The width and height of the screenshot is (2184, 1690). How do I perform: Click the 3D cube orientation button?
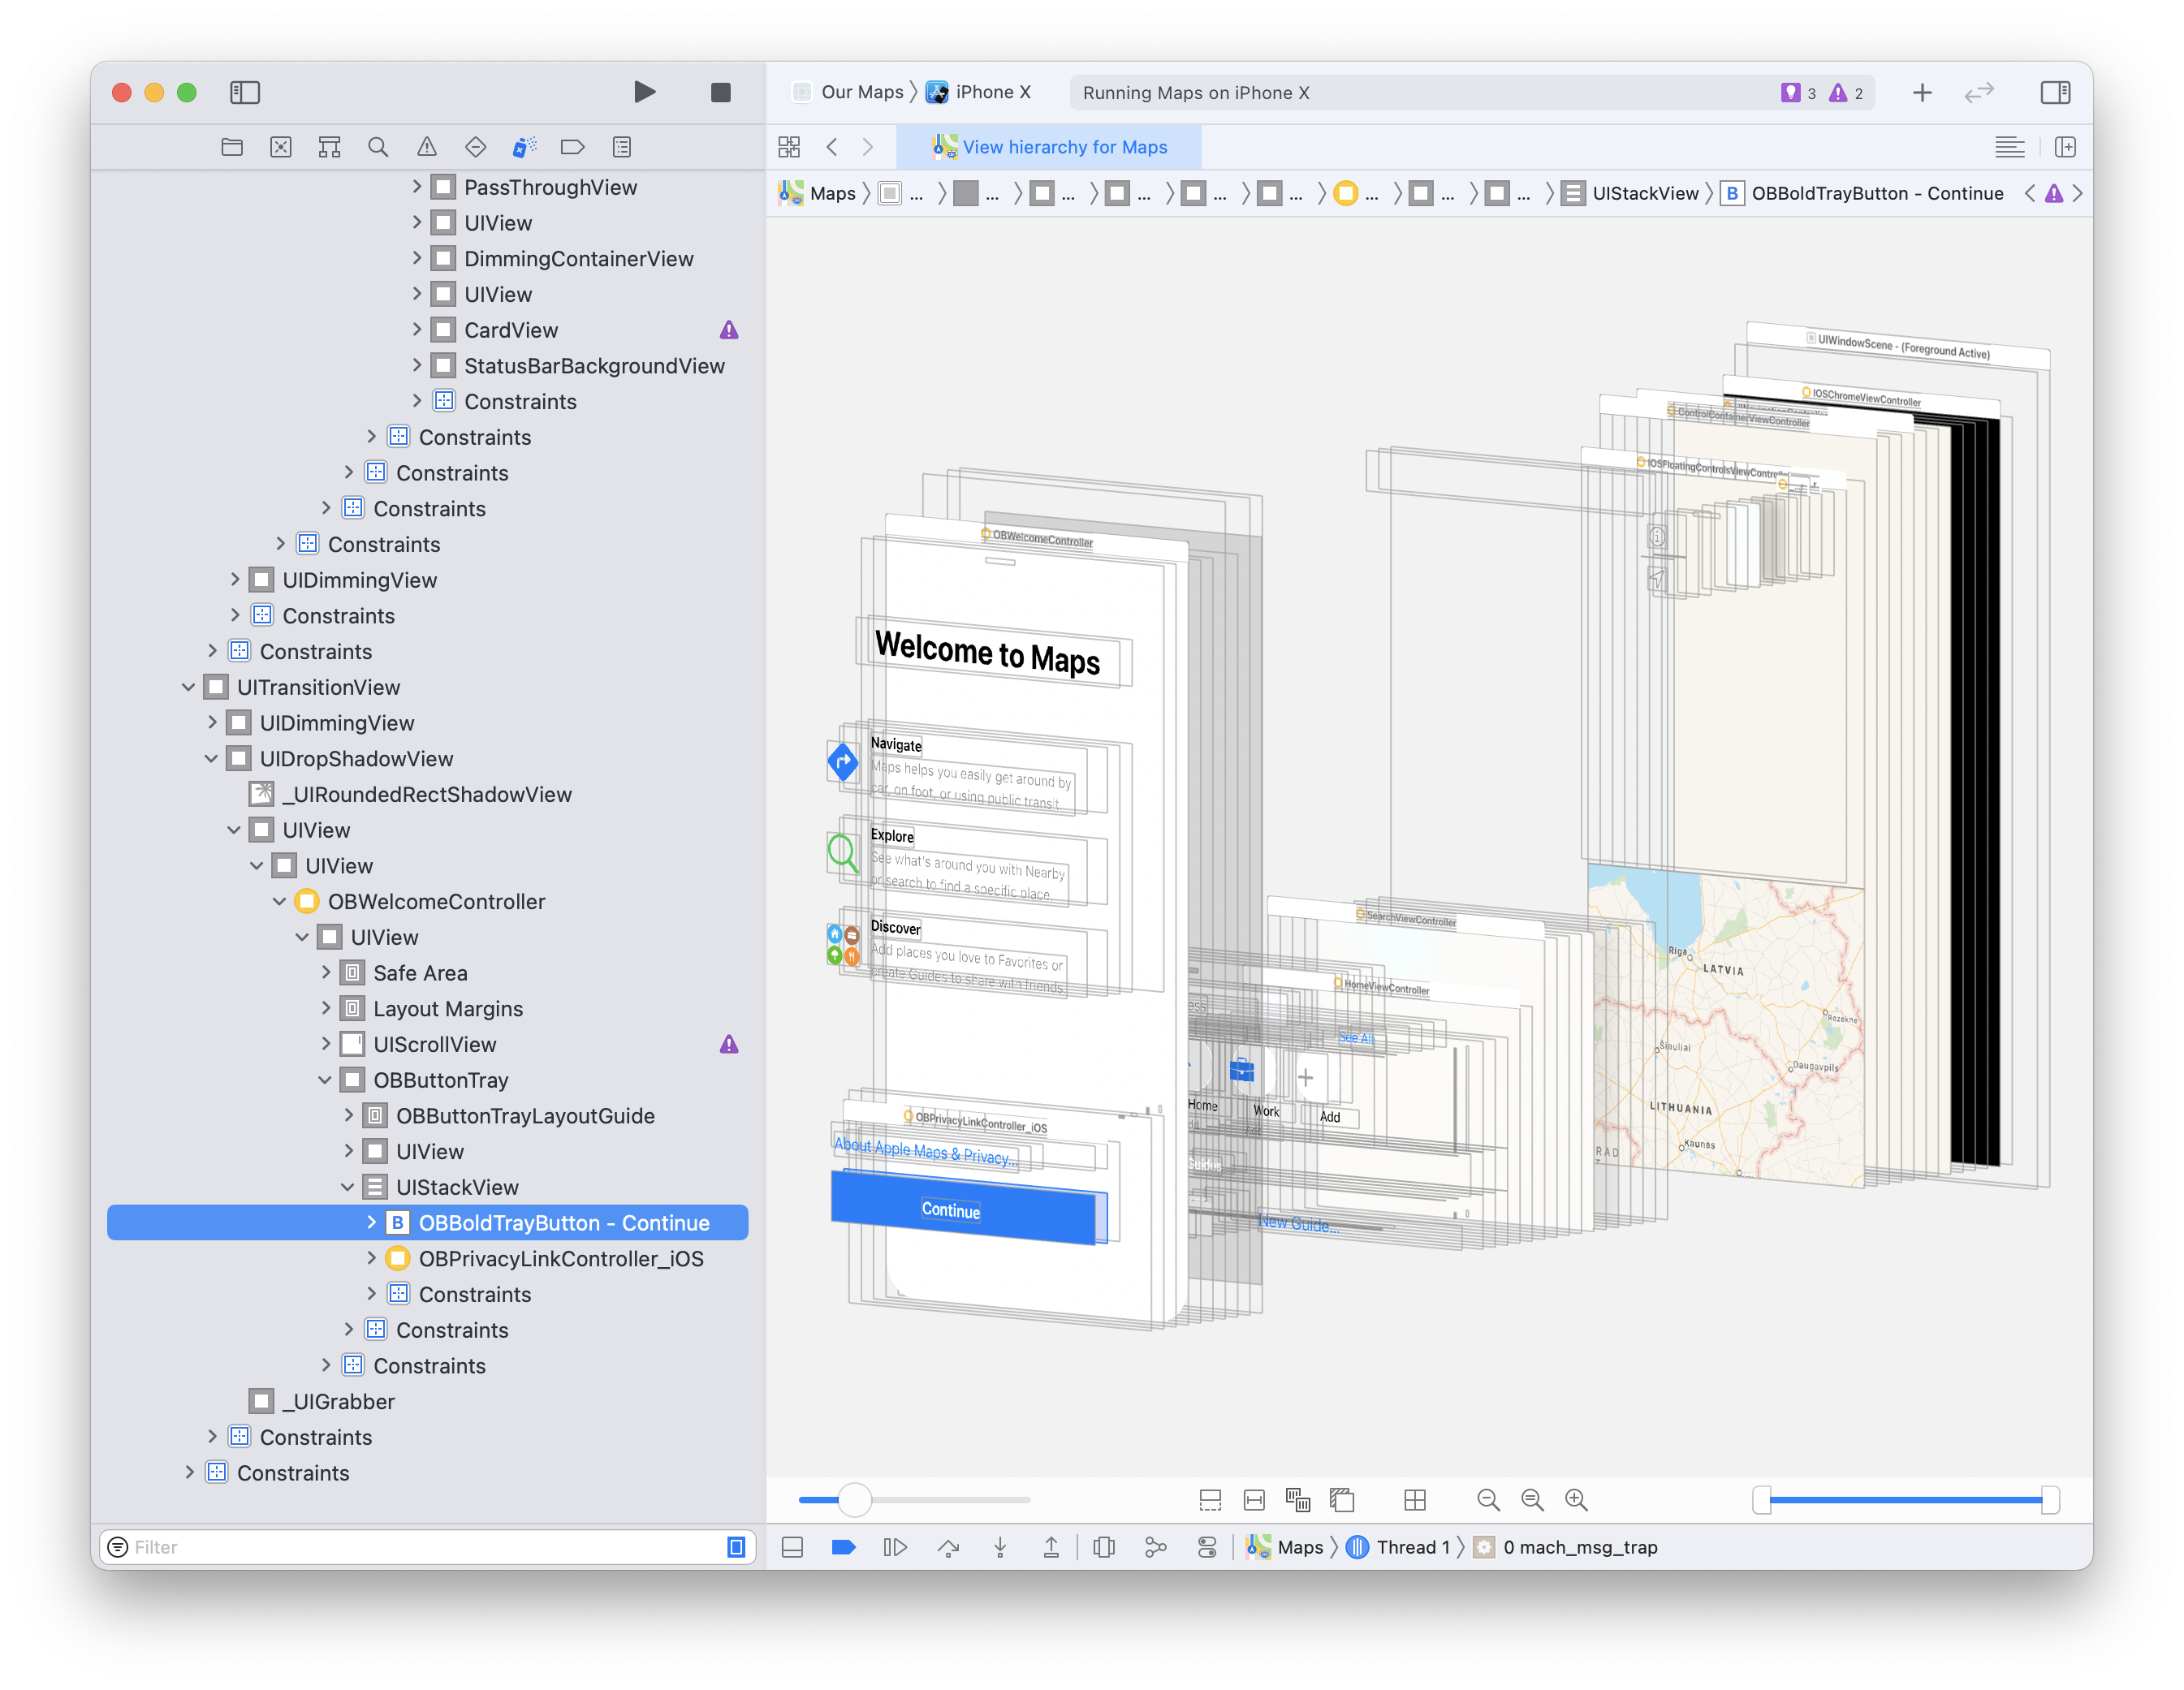click(x=1342, y=1499)
